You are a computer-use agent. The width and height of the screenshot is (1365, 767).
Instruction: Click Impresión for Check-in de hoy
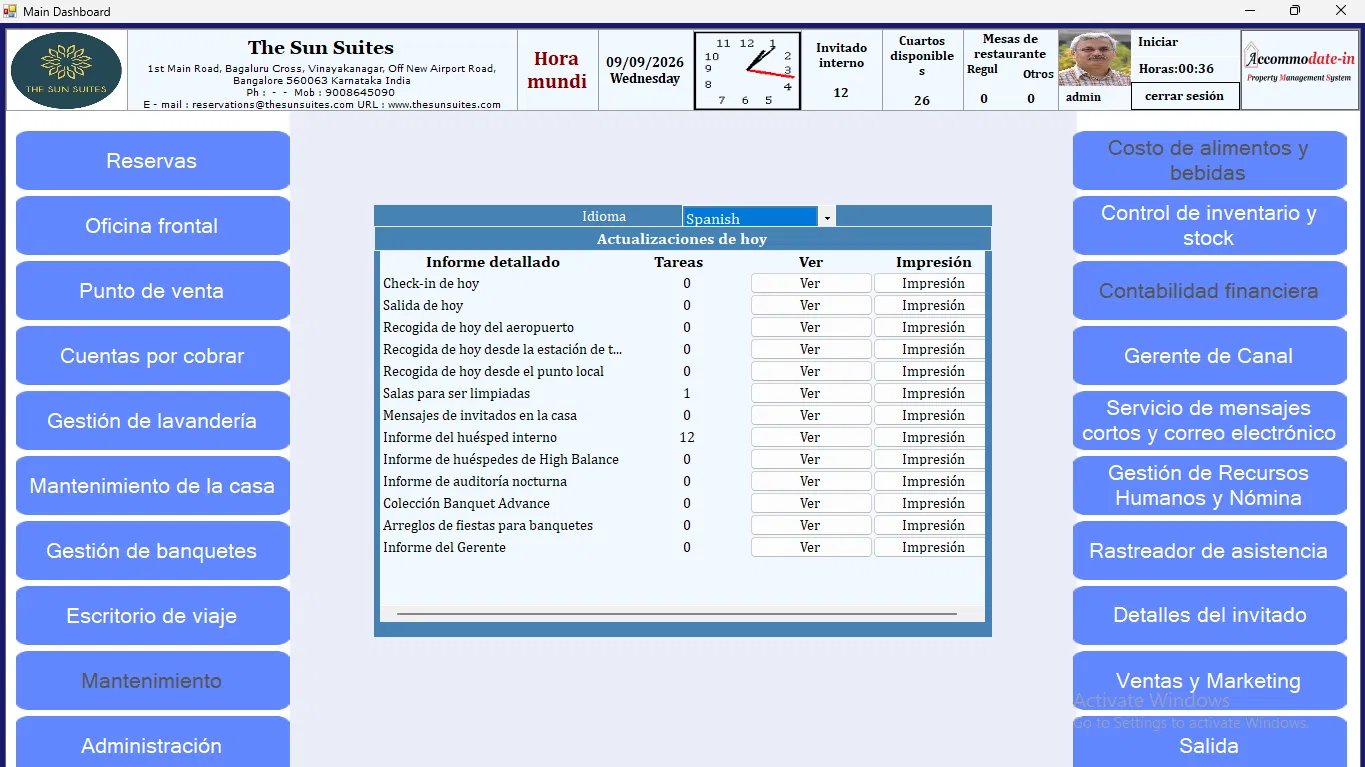click(930, 283)
